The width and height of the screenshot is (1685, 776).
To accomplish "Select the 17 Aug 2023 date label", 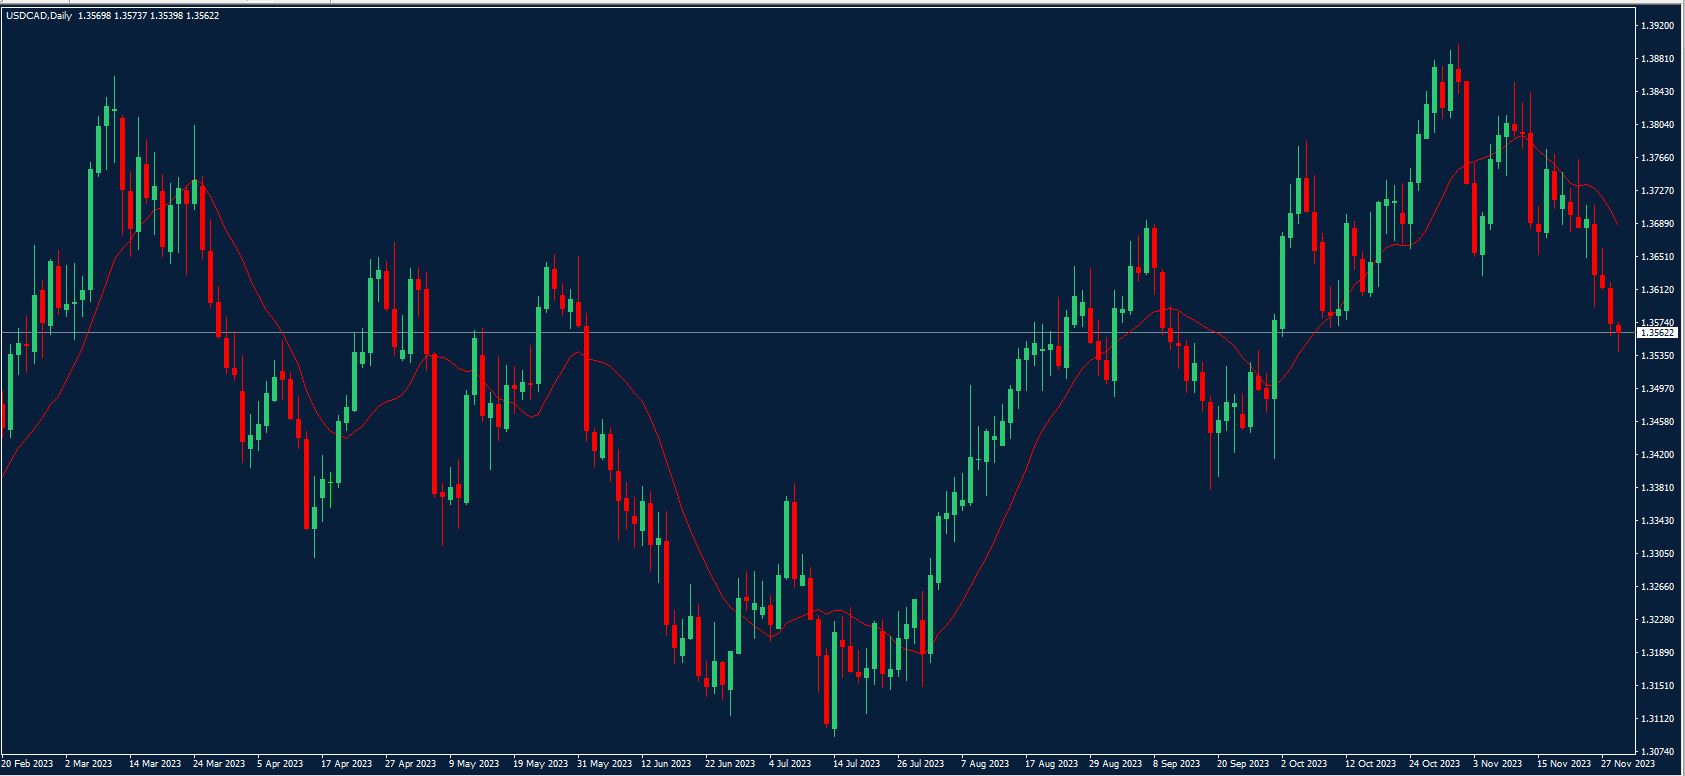I will tap(1052, 764).
